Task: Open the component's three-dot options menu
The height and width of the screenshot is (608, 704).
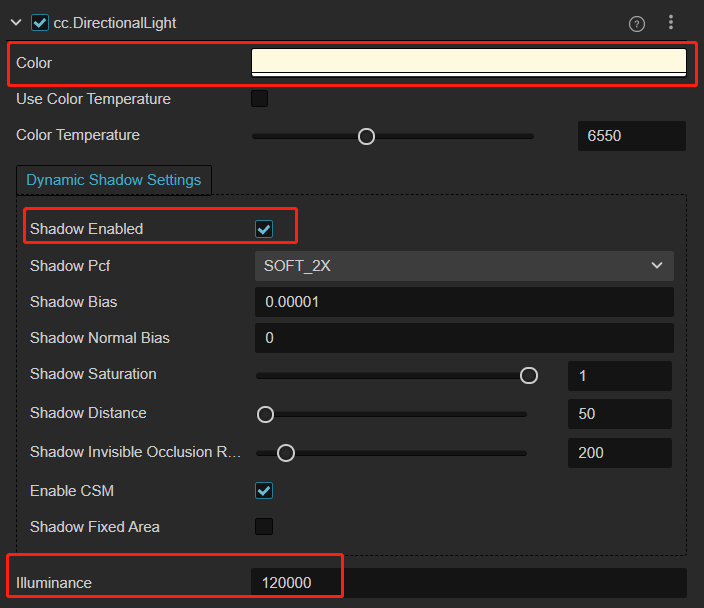Action: [671, 22]
